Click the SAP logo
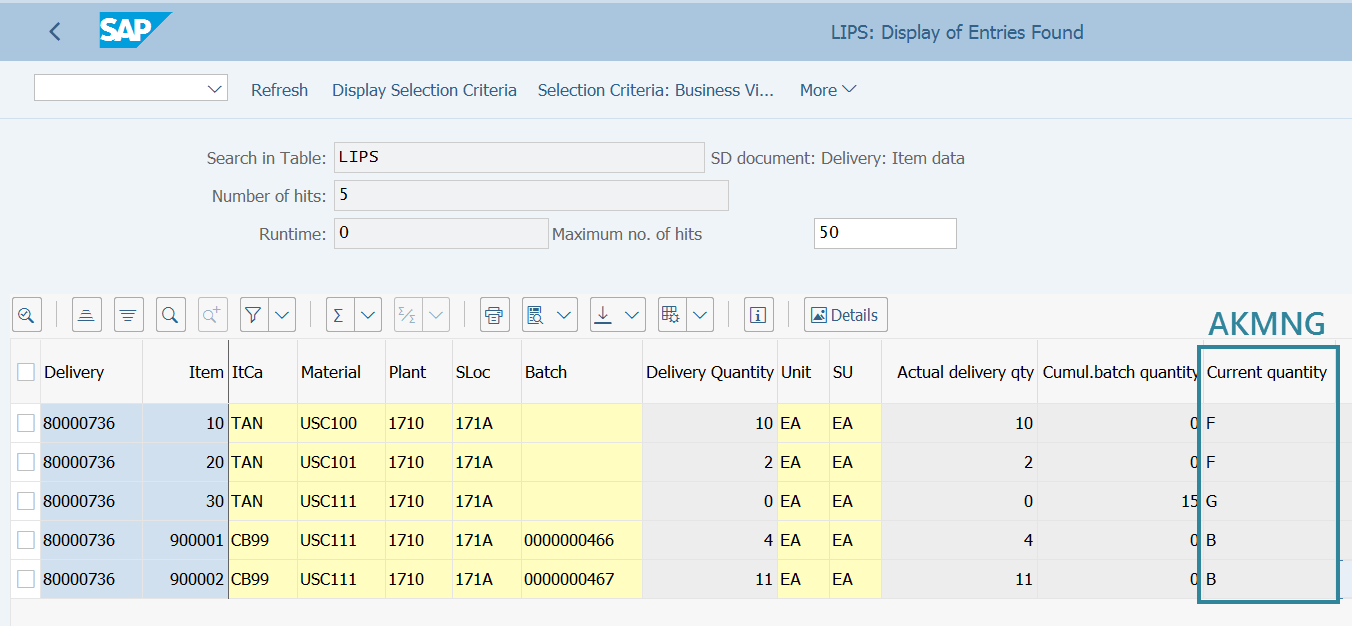 (135, 31)
